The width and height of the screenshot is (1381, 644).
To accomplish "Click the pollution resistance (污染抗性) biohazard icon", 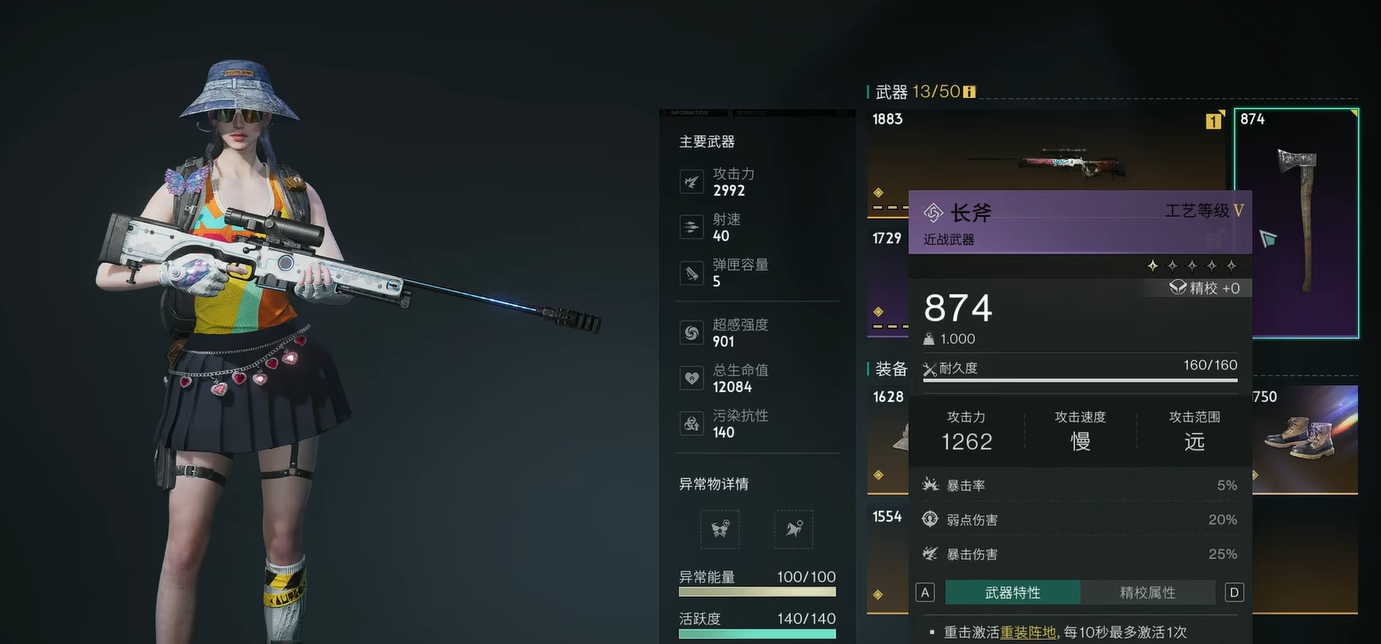I will (x=691, y=423).
